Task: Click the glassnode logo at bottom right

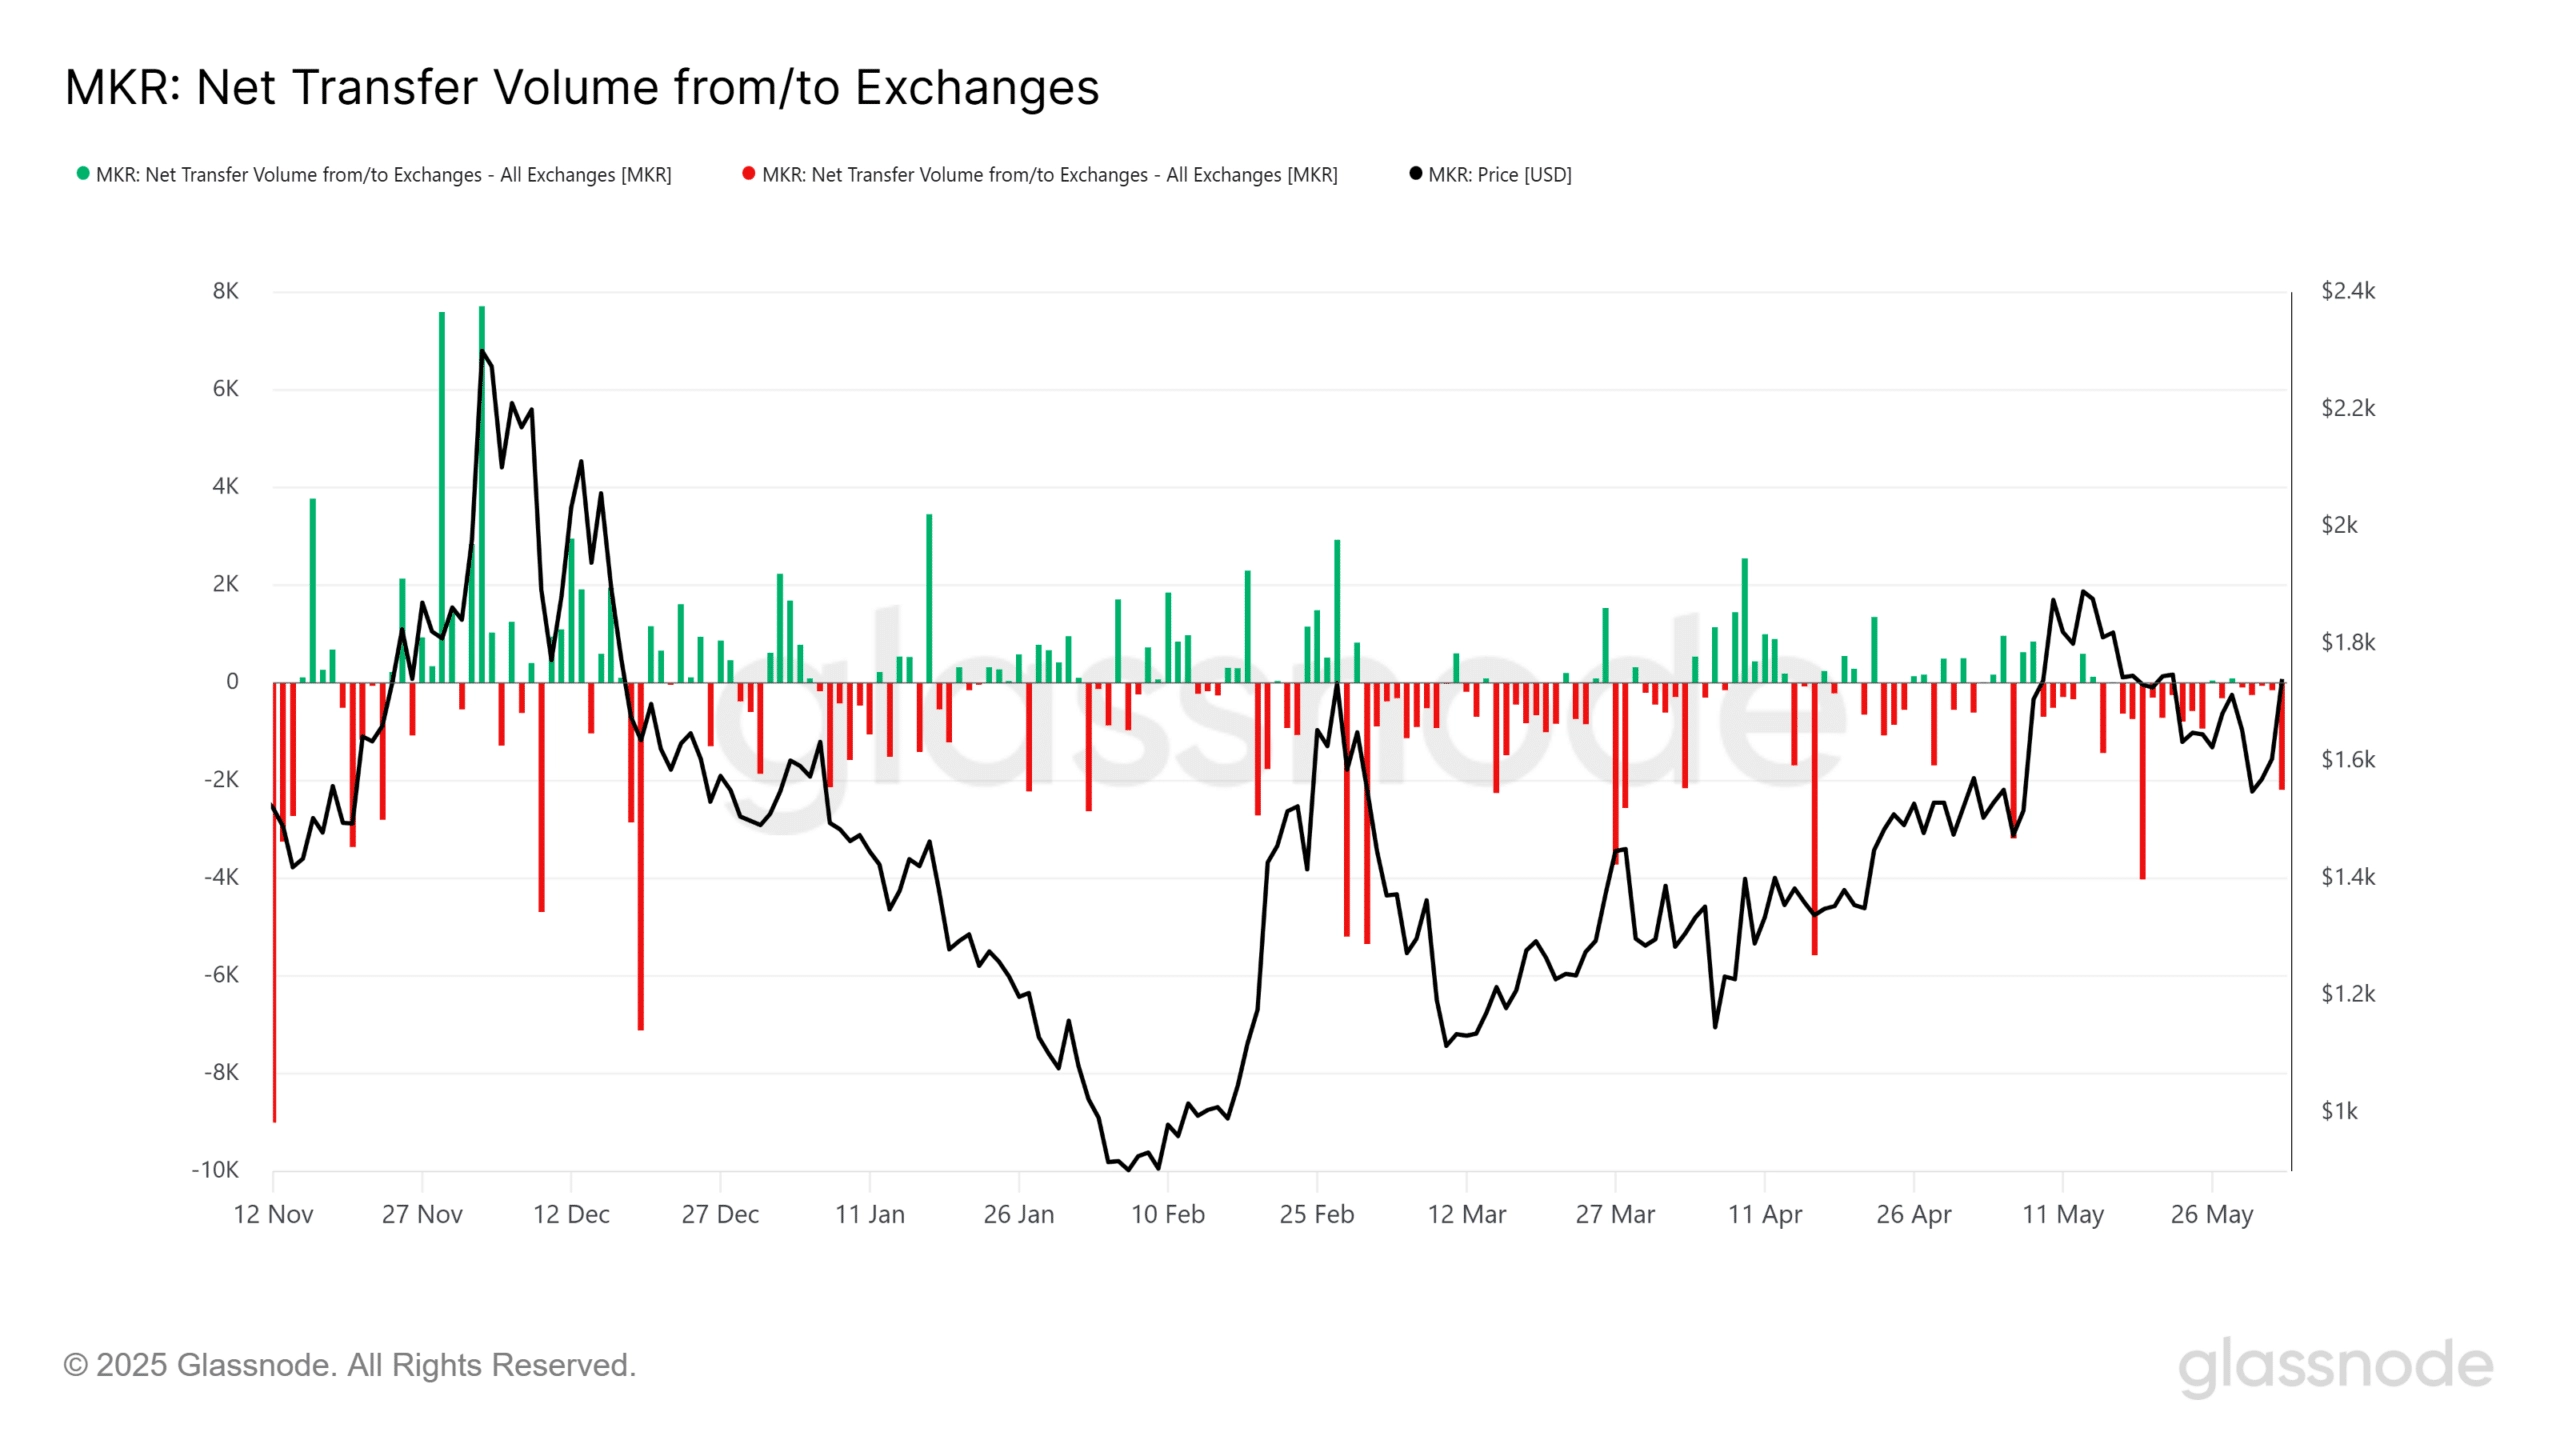Action: point(2335,1366)
